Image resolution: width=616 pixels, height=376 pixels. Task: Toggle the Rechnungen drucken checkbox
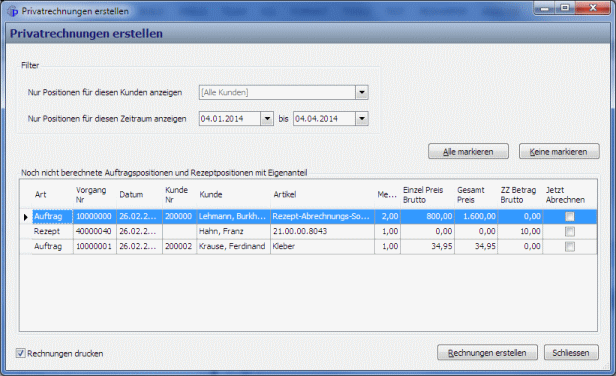(20, 353)
